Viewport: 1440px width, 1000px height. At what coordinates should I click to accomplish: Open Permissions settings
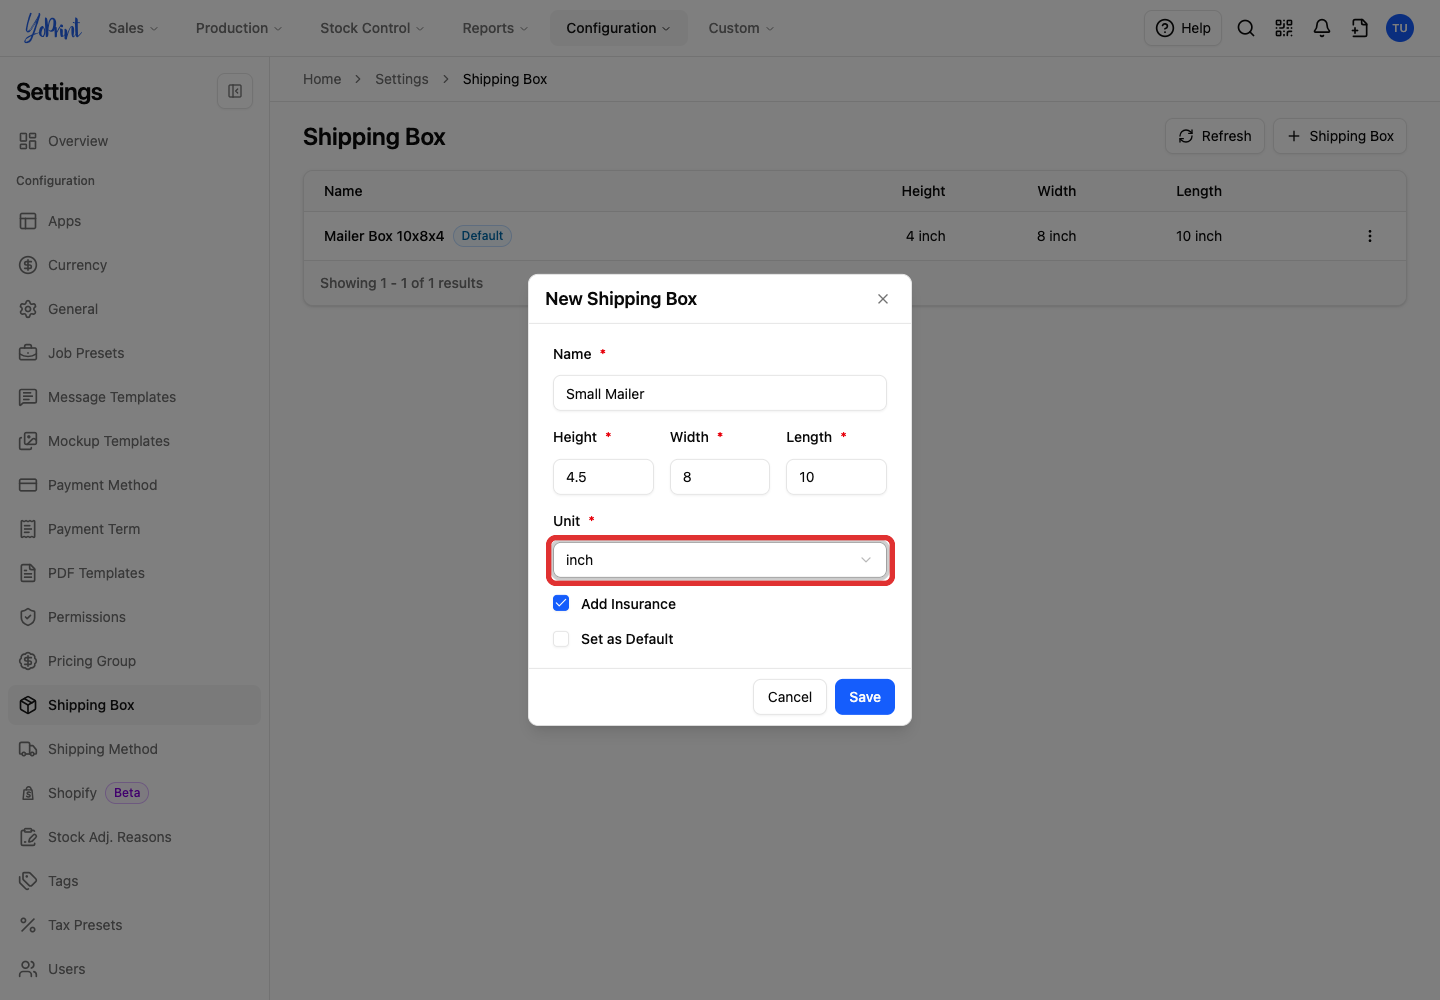click(134, 617)
